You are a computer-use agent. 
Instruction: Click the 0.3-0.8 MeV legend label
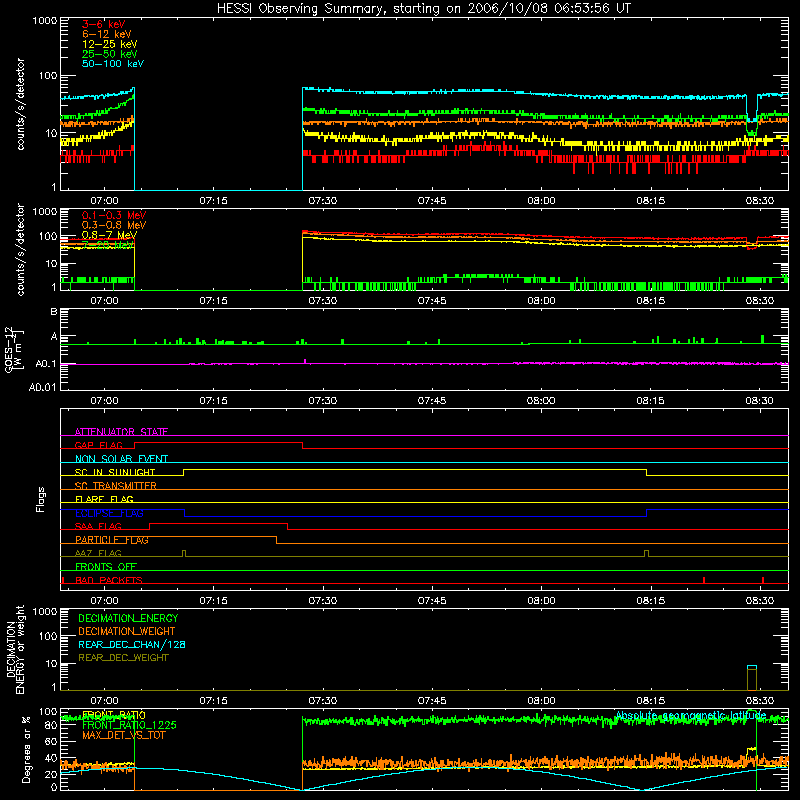114,225
